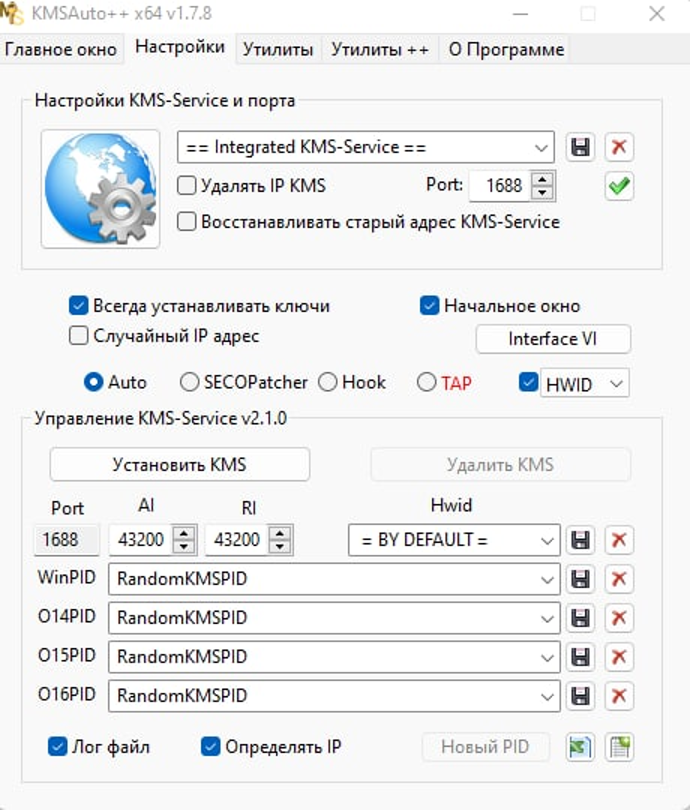Save the Integrated KMS-Service address entry
This screenshot has height=810, width=690.
[x=581, y=147]
